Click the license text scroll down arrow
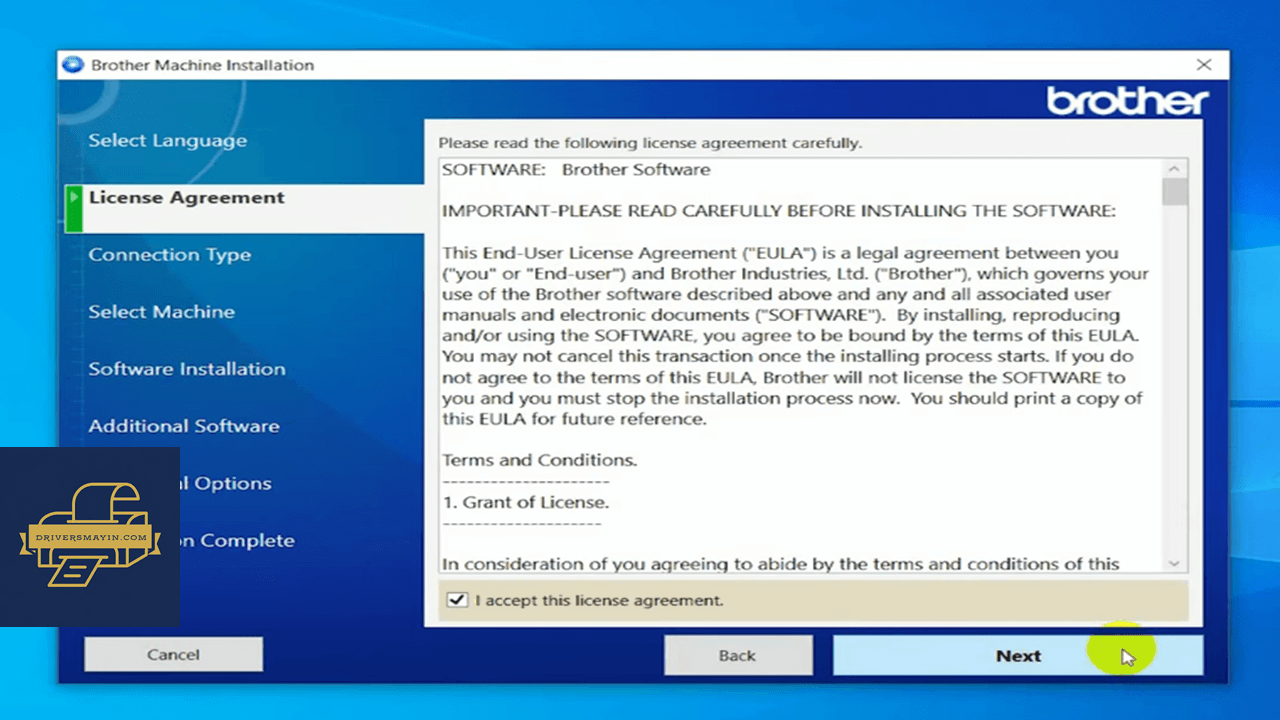 (x=1175, y=564)
